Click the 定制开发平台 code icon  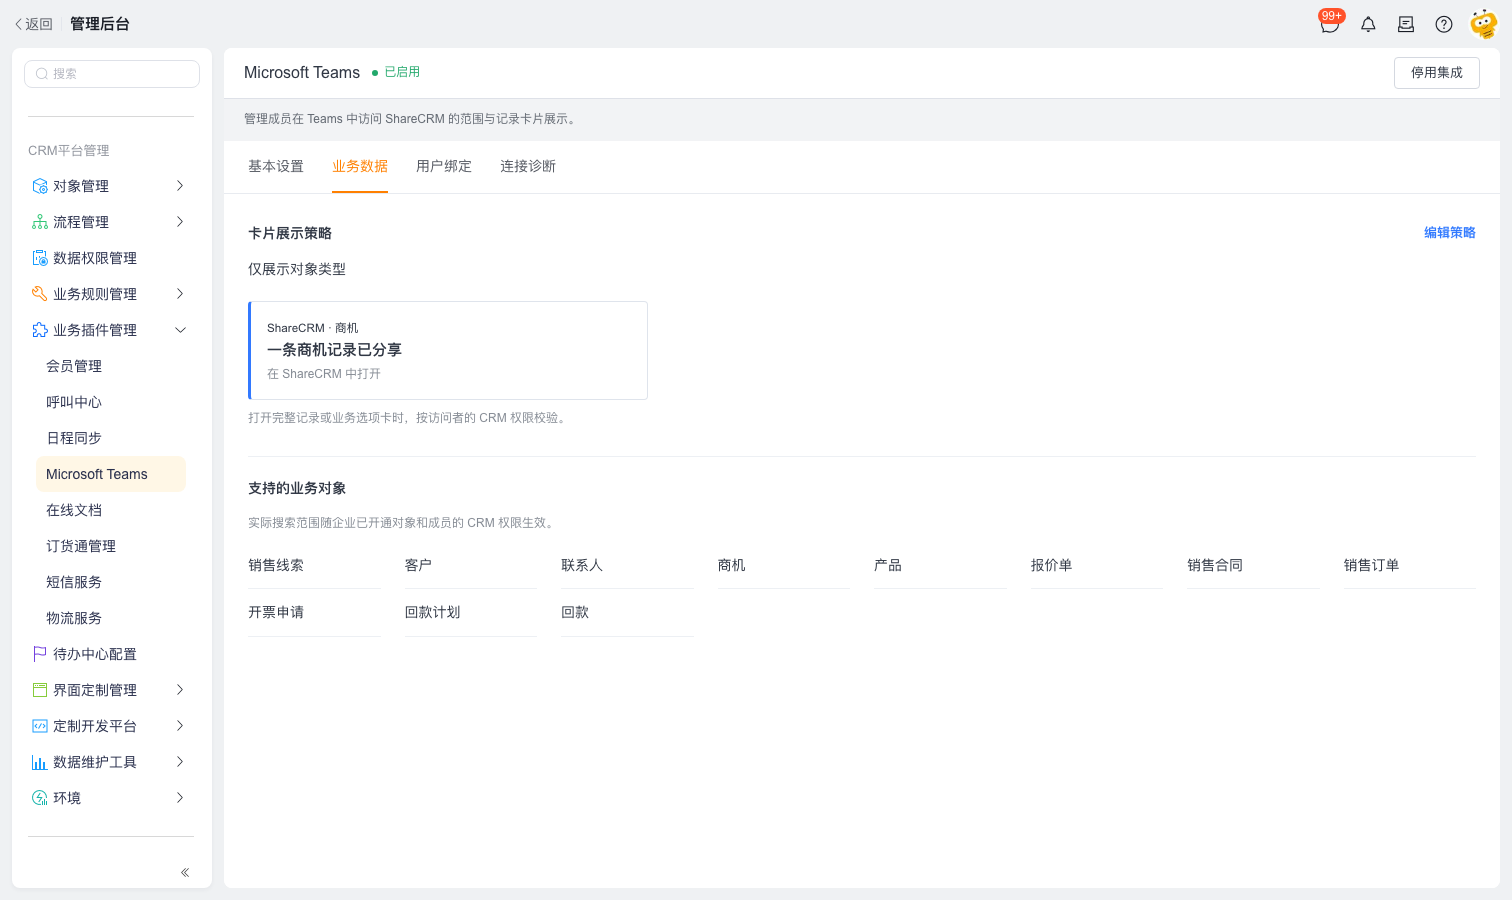point(40,726)
